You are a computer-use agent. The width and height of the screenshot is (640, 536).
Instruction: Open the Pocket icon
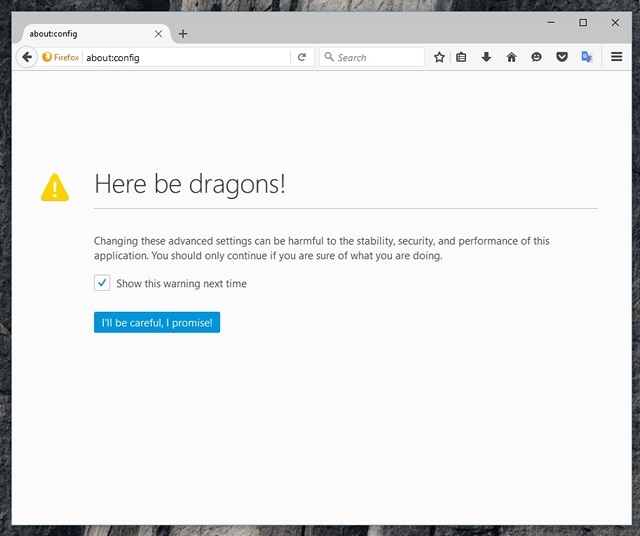coord(562,57)
